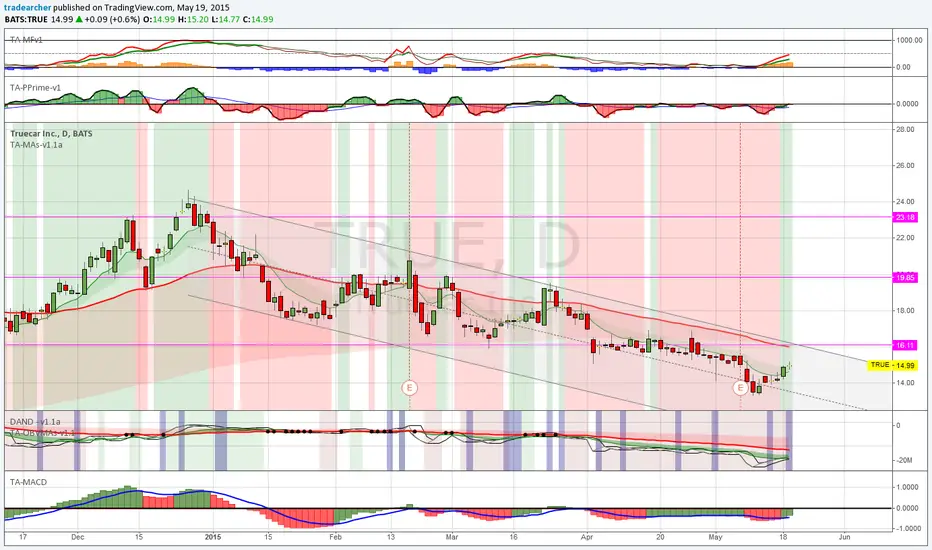Click the 13 date label after Feb
Viewport: 932px width, 550px height.
391,537
